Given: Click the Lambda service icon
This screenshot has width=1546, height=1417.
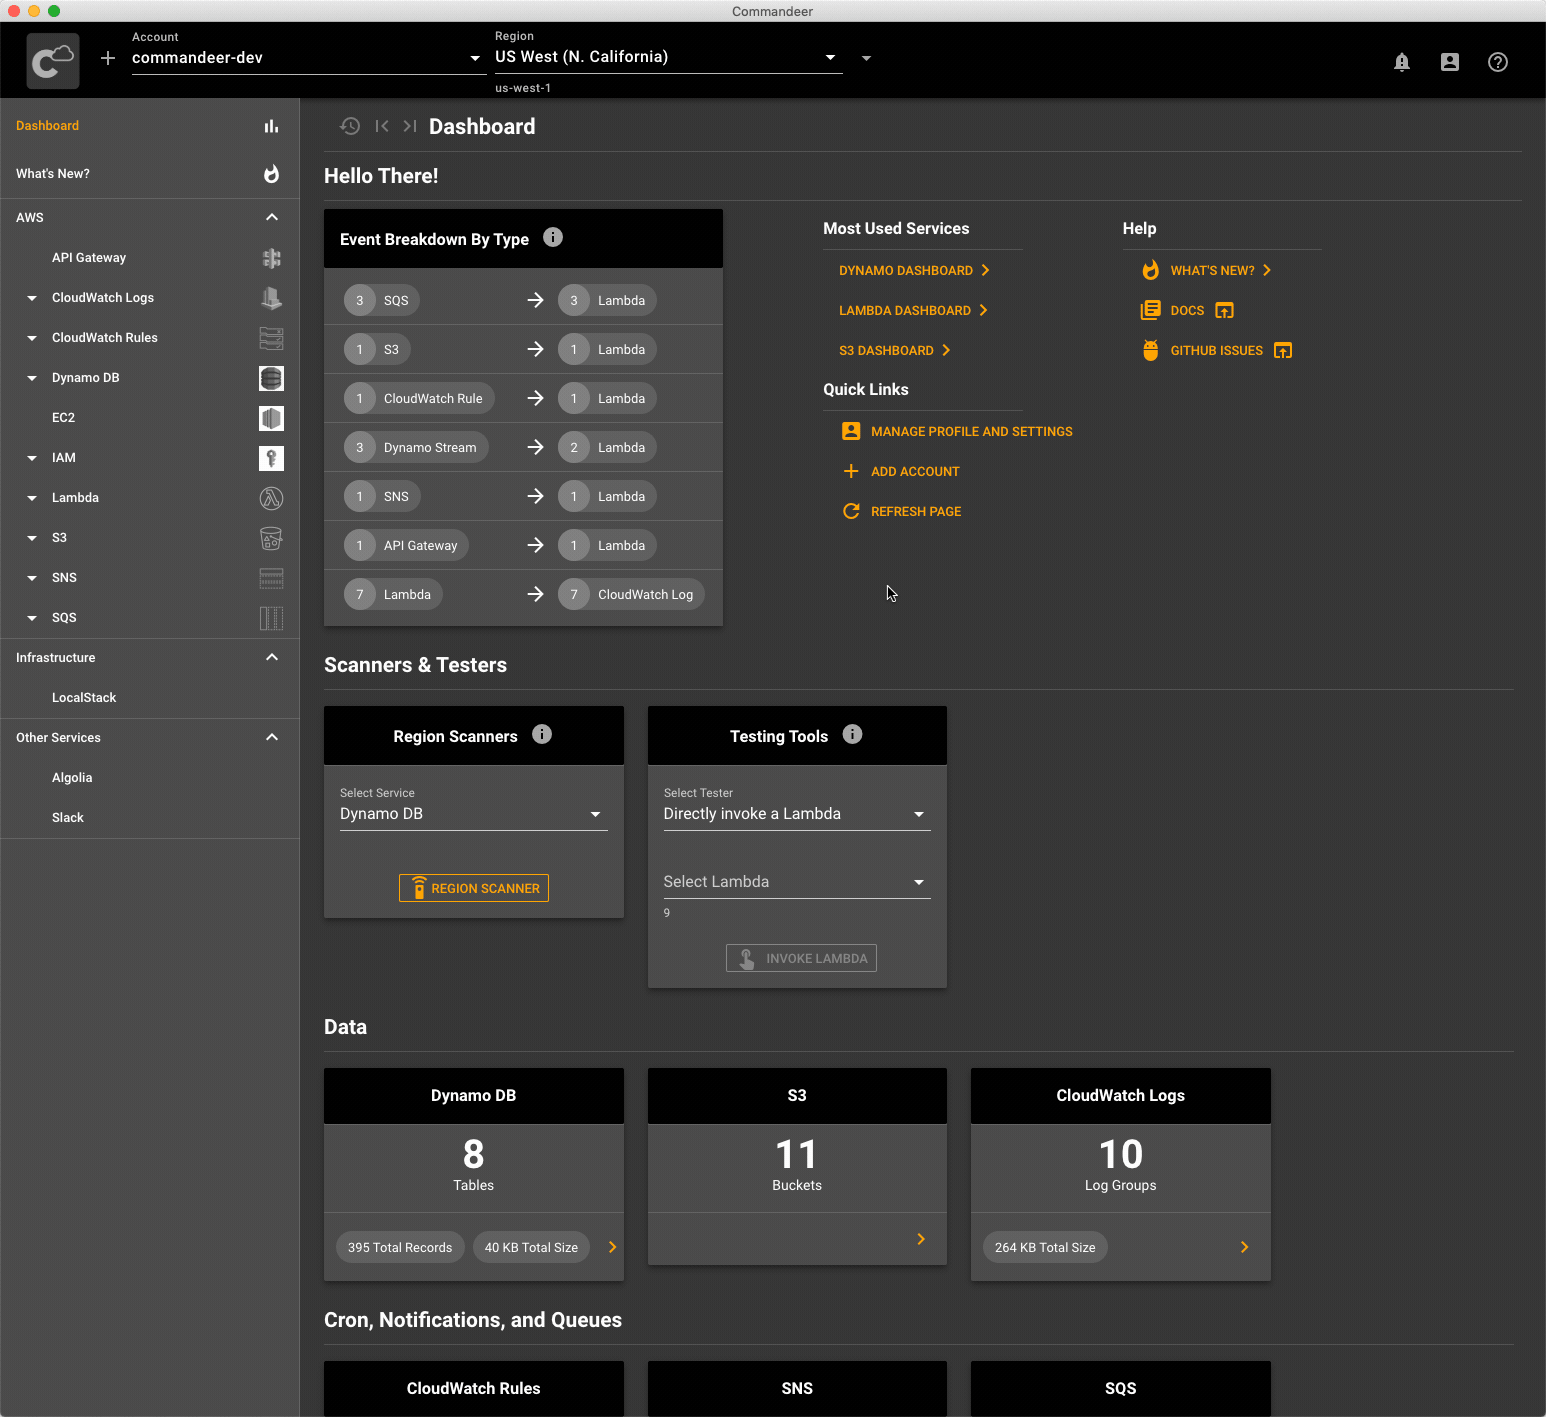Looking at the screenshot, I should (x=271, y=498).
